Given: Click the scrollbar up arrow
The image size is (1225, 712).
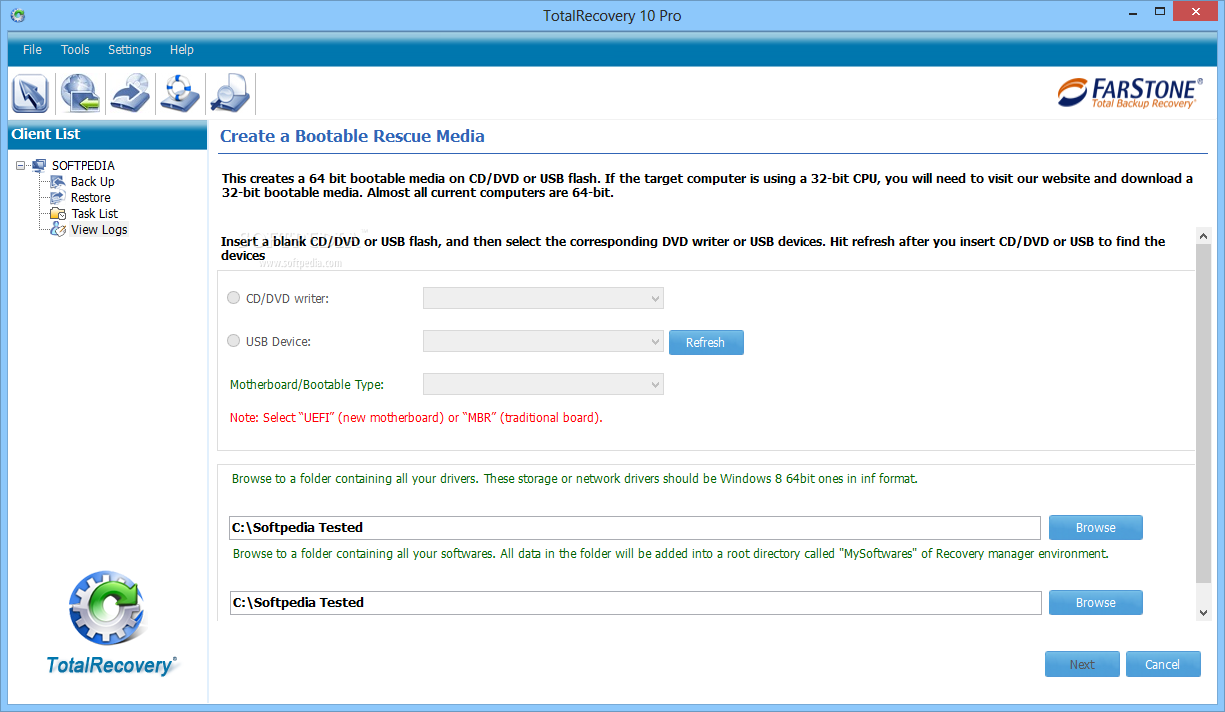Looking at the screenshot, I should (x=1203, y=237).
